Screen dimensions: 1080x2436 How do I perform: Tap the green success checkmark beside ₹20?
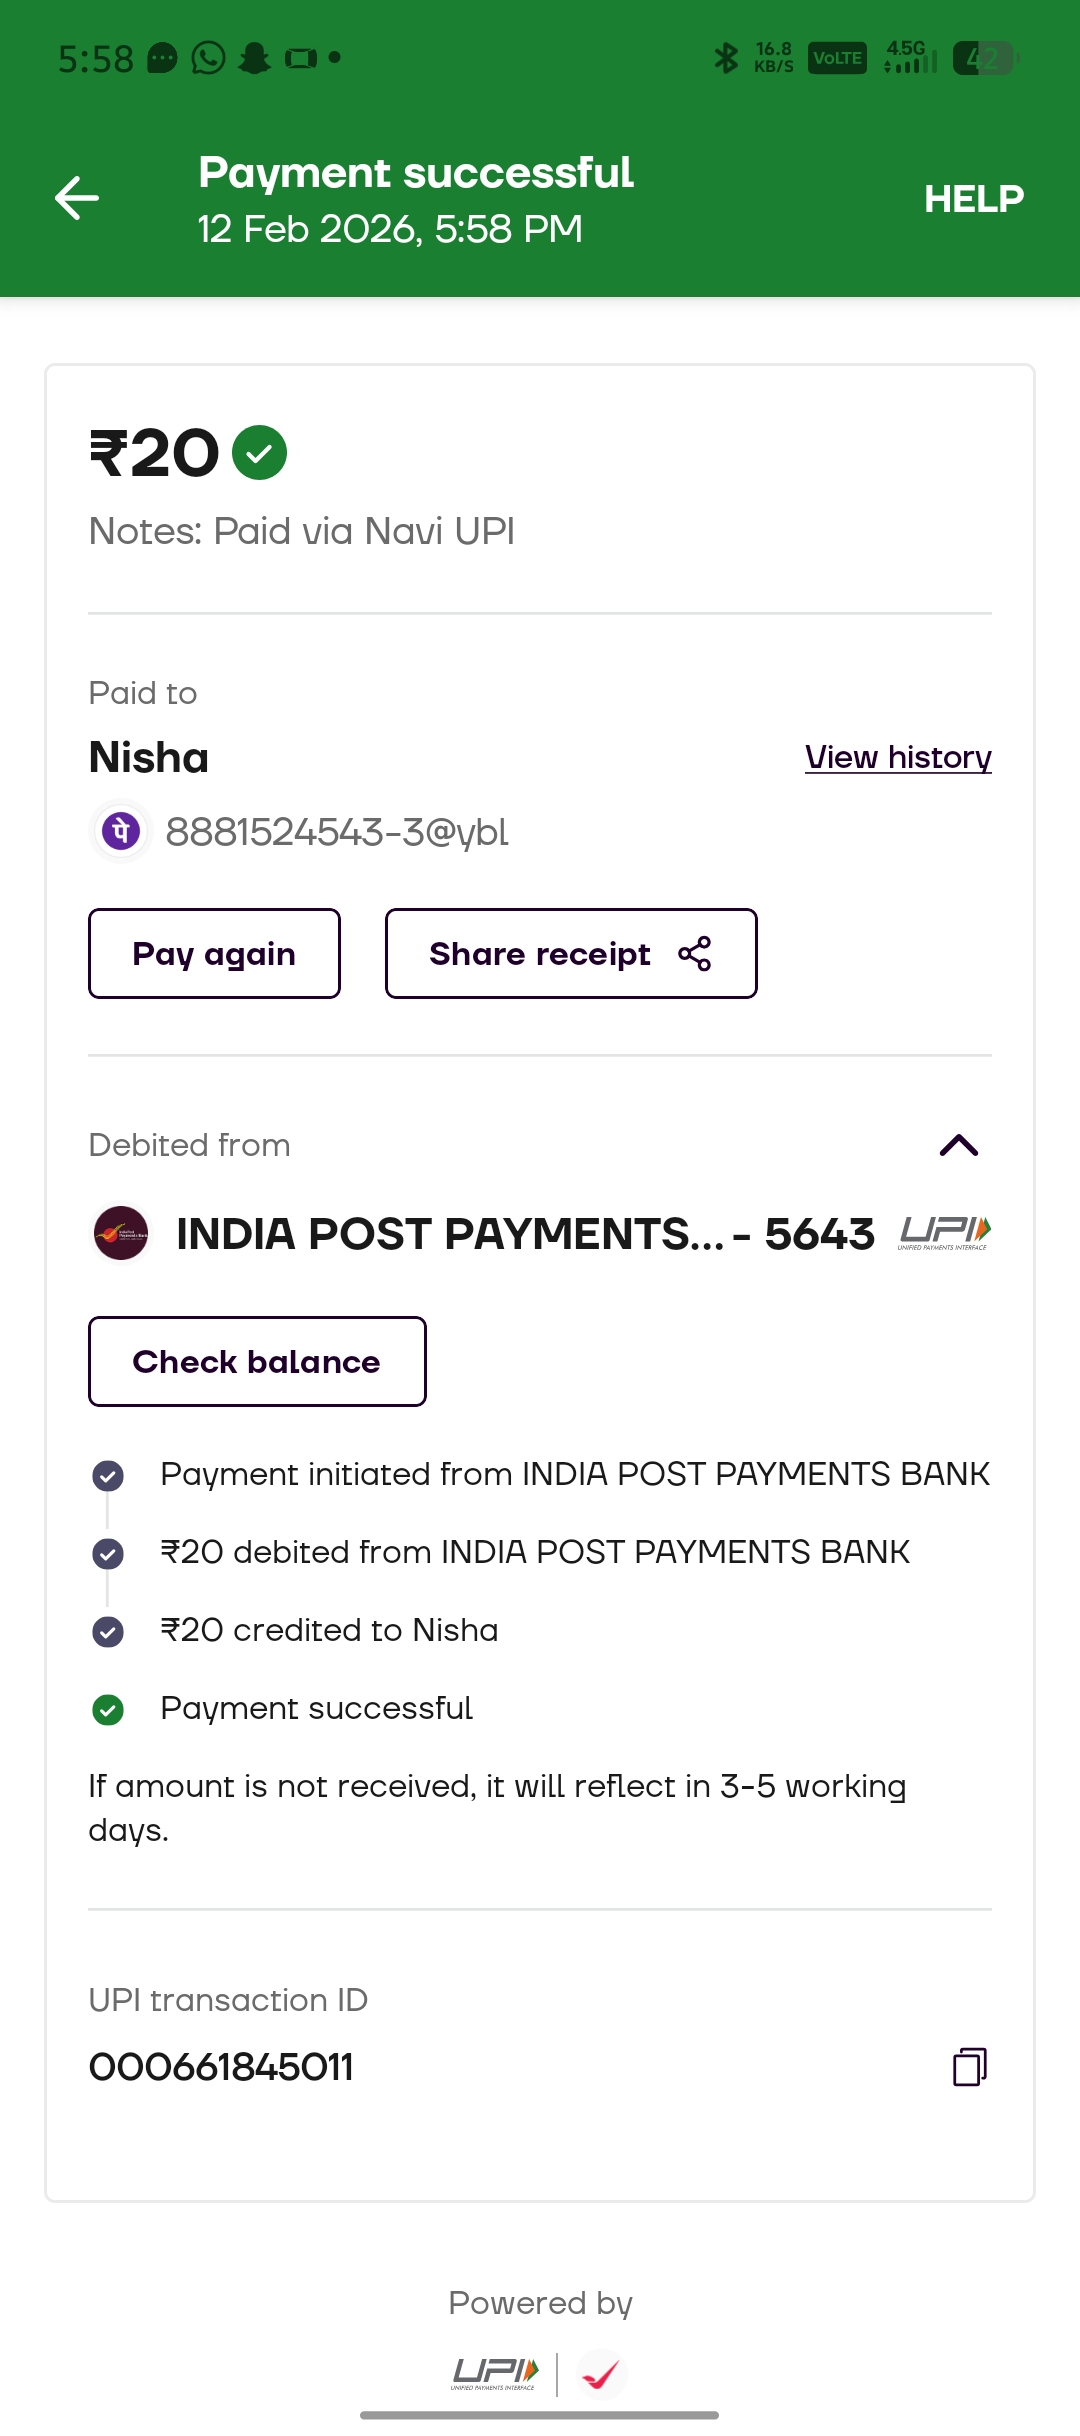pyautogui.click(x=259, y=453)
